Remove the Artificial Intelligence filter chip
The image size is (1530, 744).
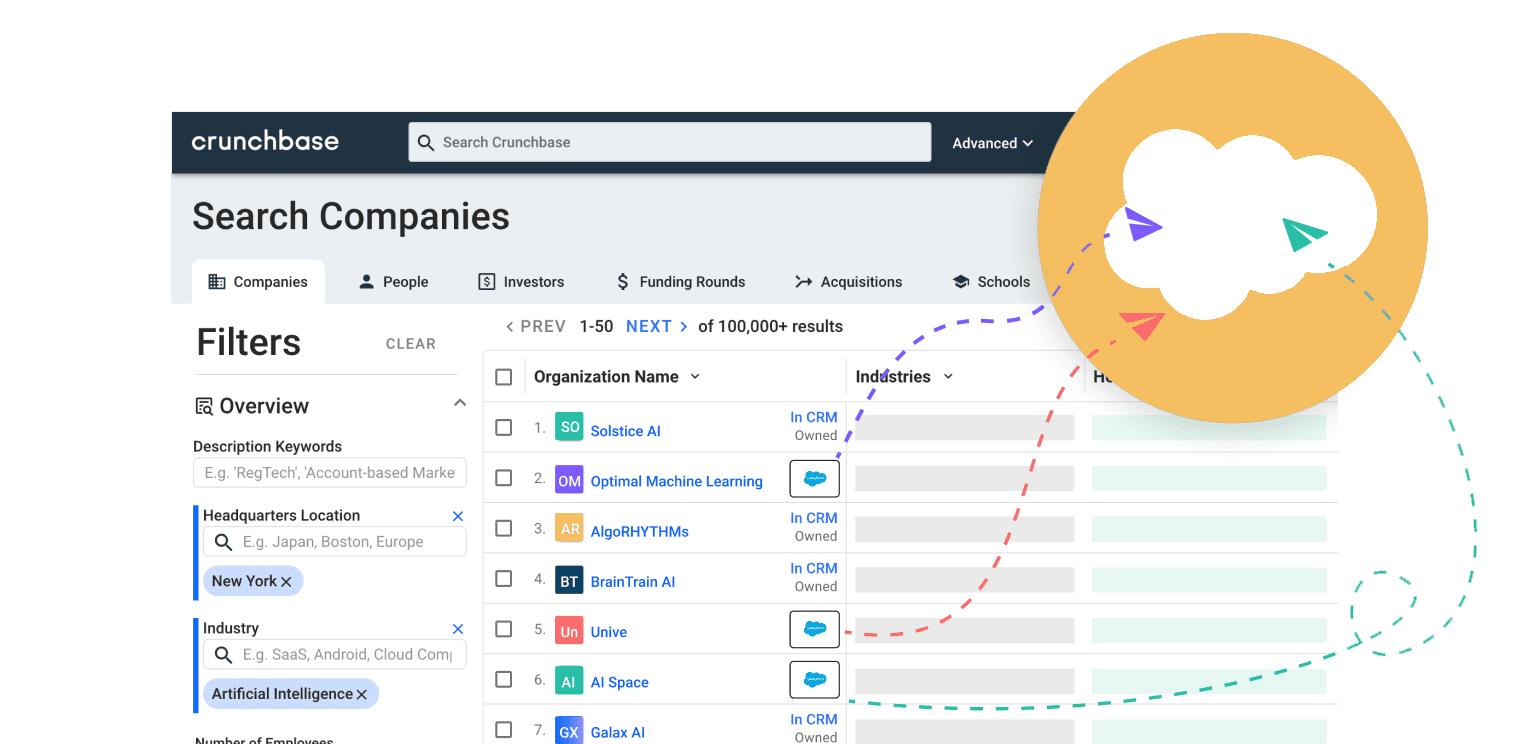pos(362,694)
